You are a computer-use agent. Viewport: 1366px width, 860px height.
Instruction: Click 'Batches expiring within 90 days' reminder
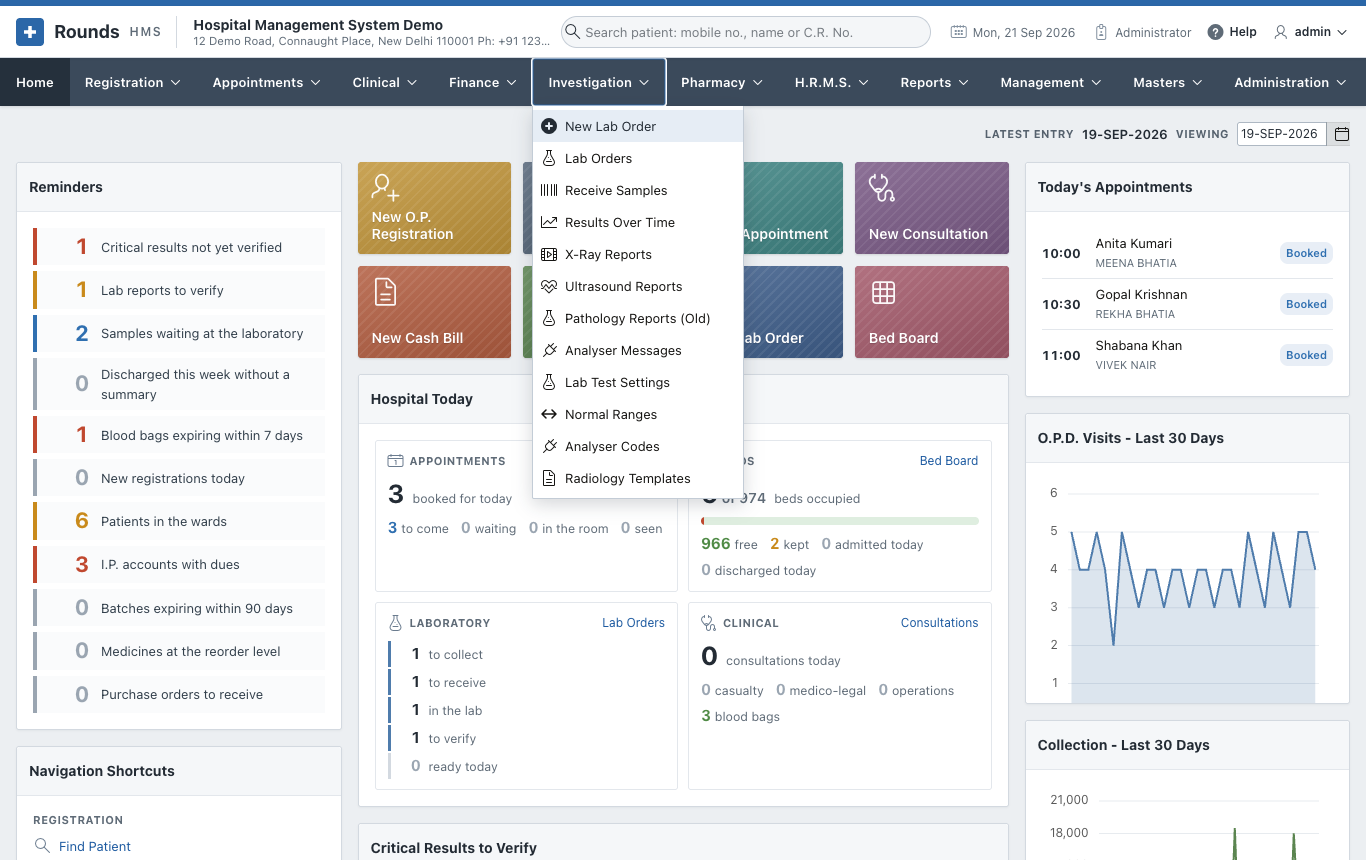(179, 608)
